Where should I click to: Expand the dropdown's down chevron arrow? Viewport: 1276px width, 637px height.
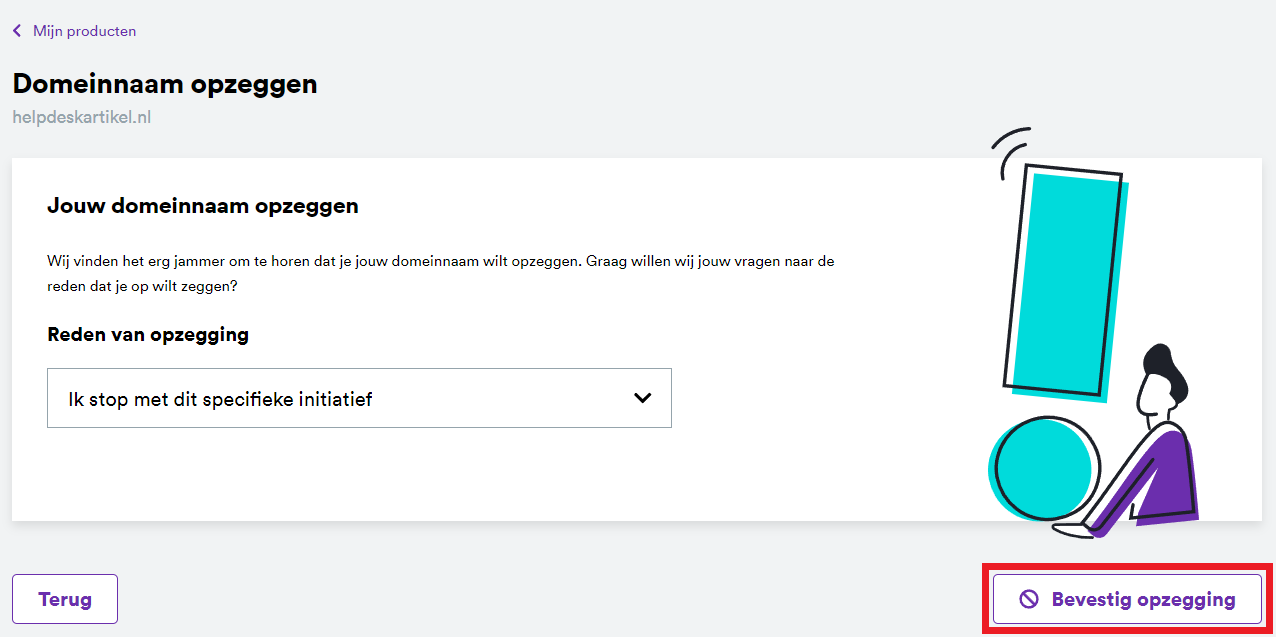coord(643,398)
